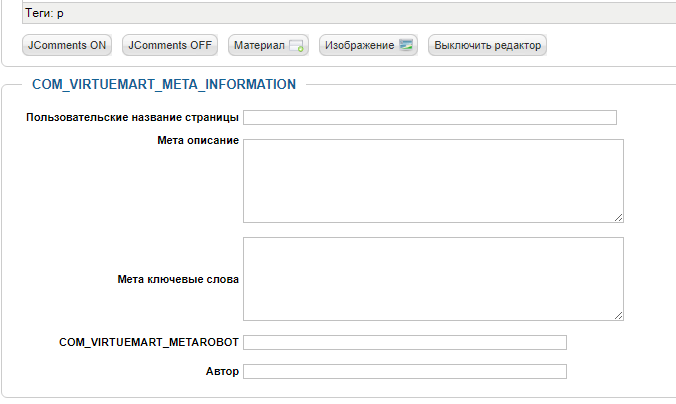Click the Автор label

tap(222, 372)
